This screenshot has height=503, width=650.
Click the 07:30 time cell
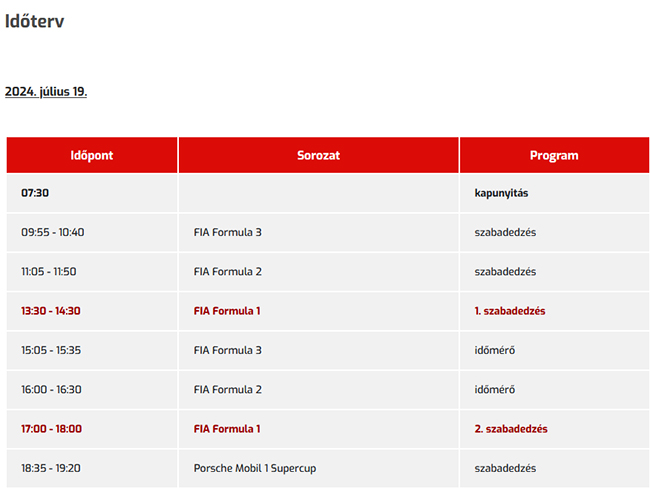pos(35,193)
